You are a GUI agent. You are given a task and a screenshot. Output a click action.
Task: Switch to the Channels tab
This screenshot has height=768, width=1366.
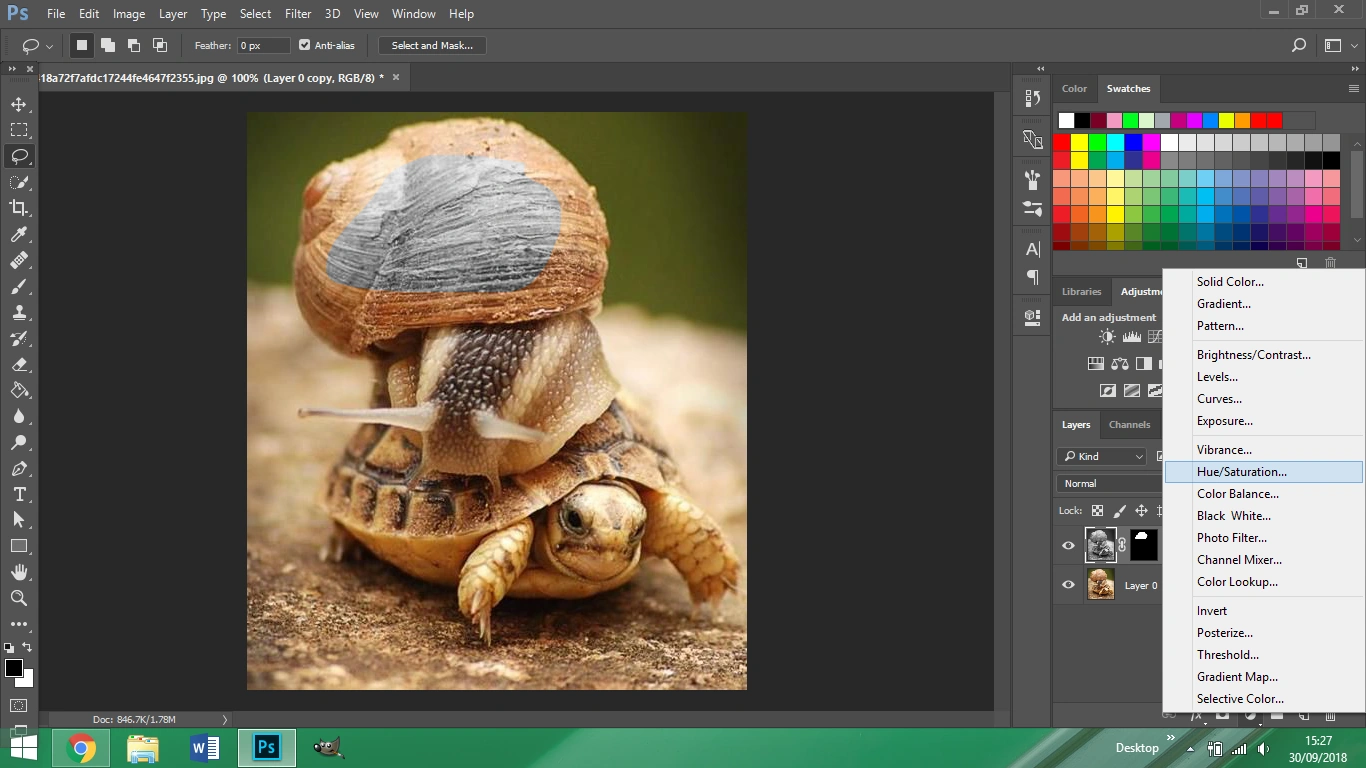[x=1129, y=424]
